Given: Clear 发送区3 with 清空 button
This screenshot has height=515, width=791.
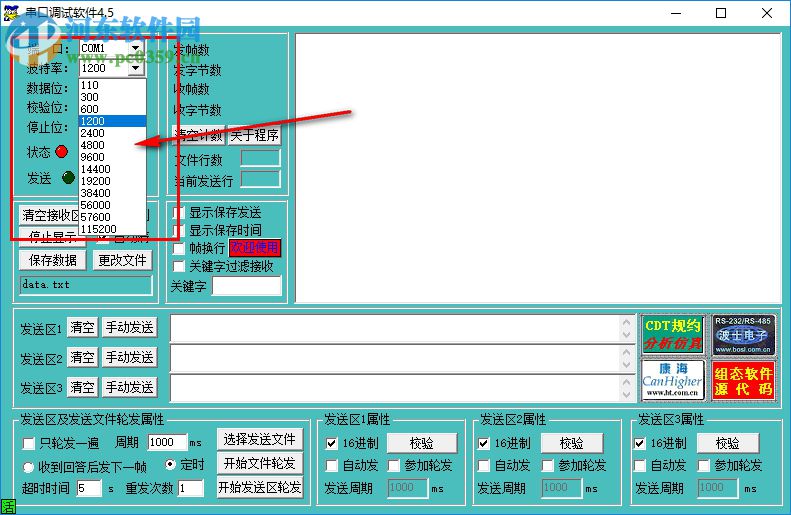Looking at the screenshot, I should pyautogui.click(x=82, y=387).
